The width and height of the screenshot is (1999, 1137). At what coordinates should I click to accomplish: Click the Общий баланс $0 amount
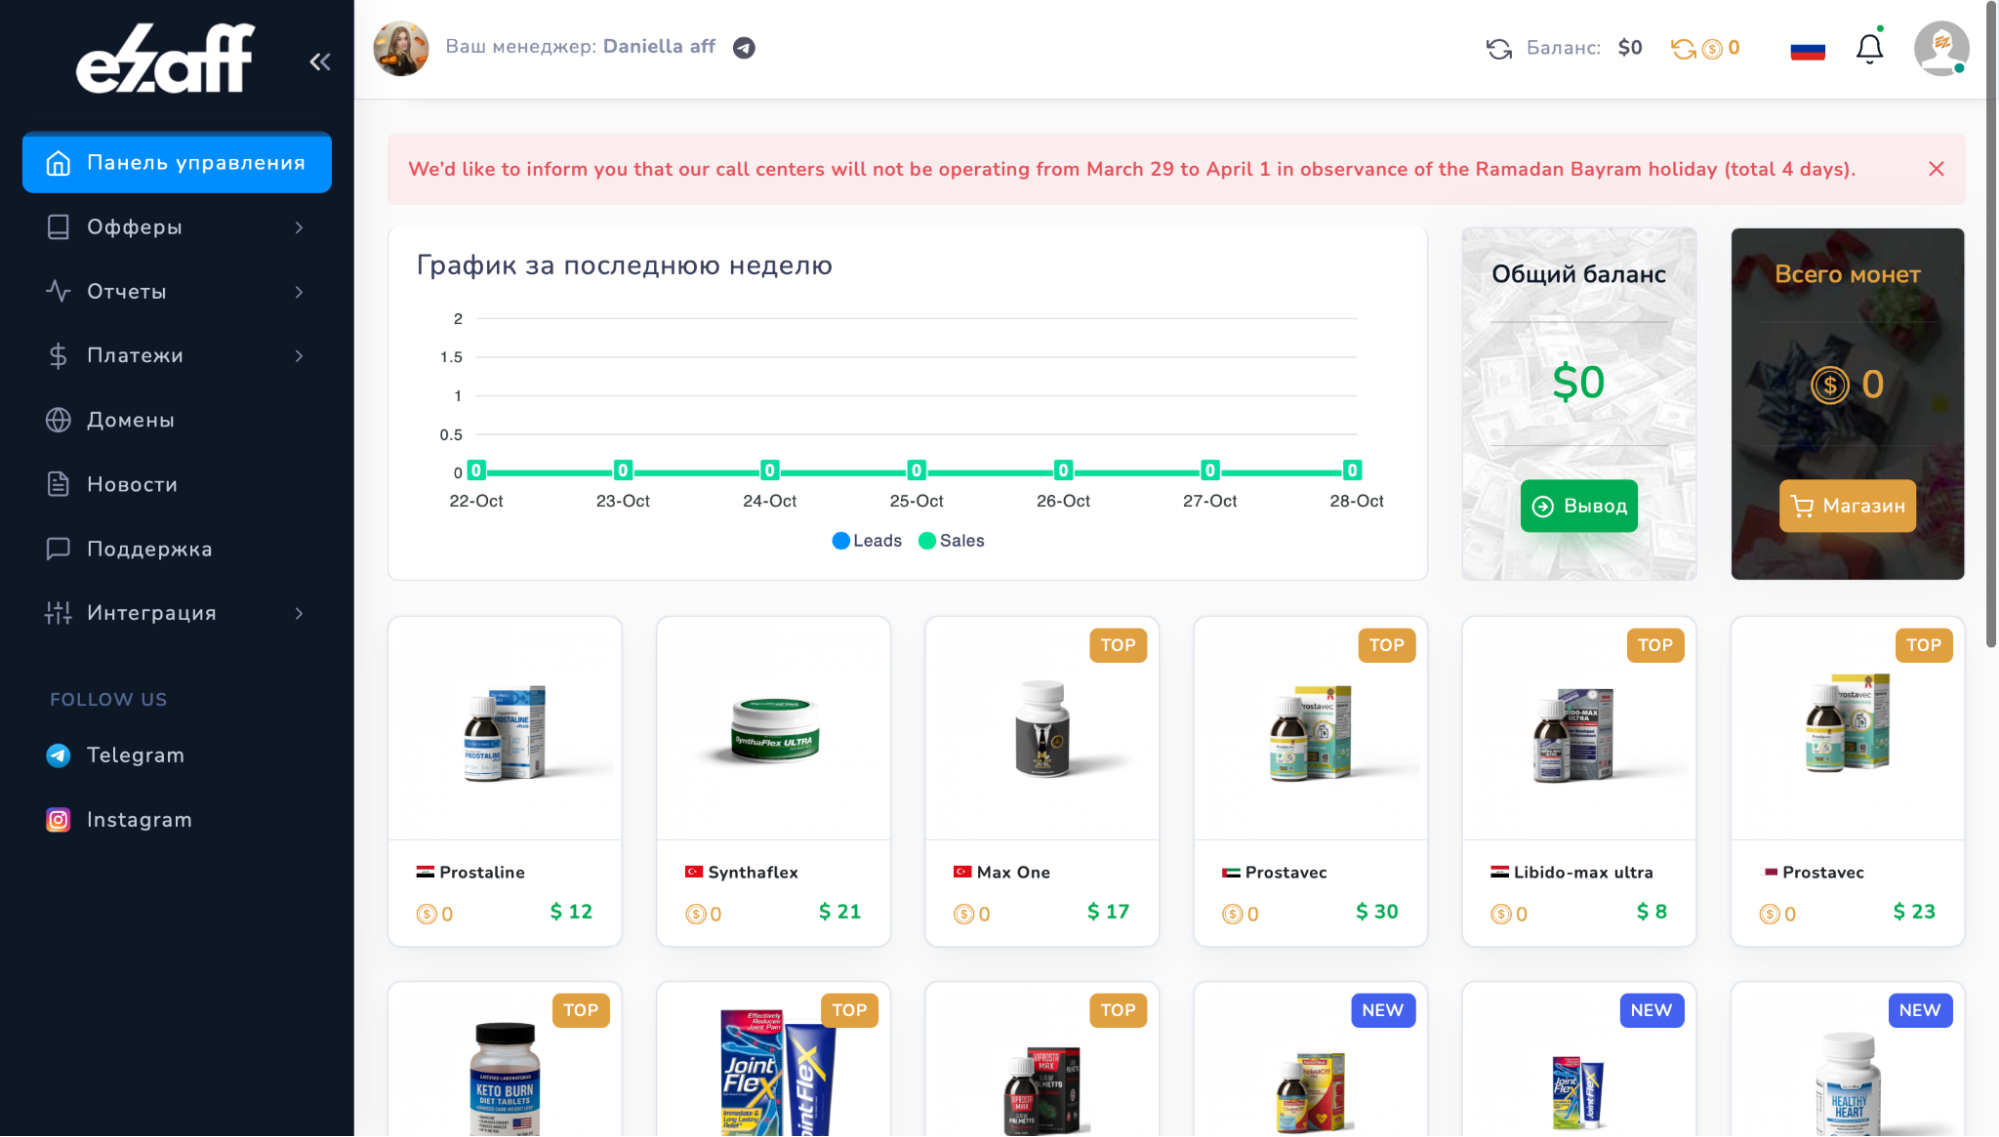(1578, 383)
